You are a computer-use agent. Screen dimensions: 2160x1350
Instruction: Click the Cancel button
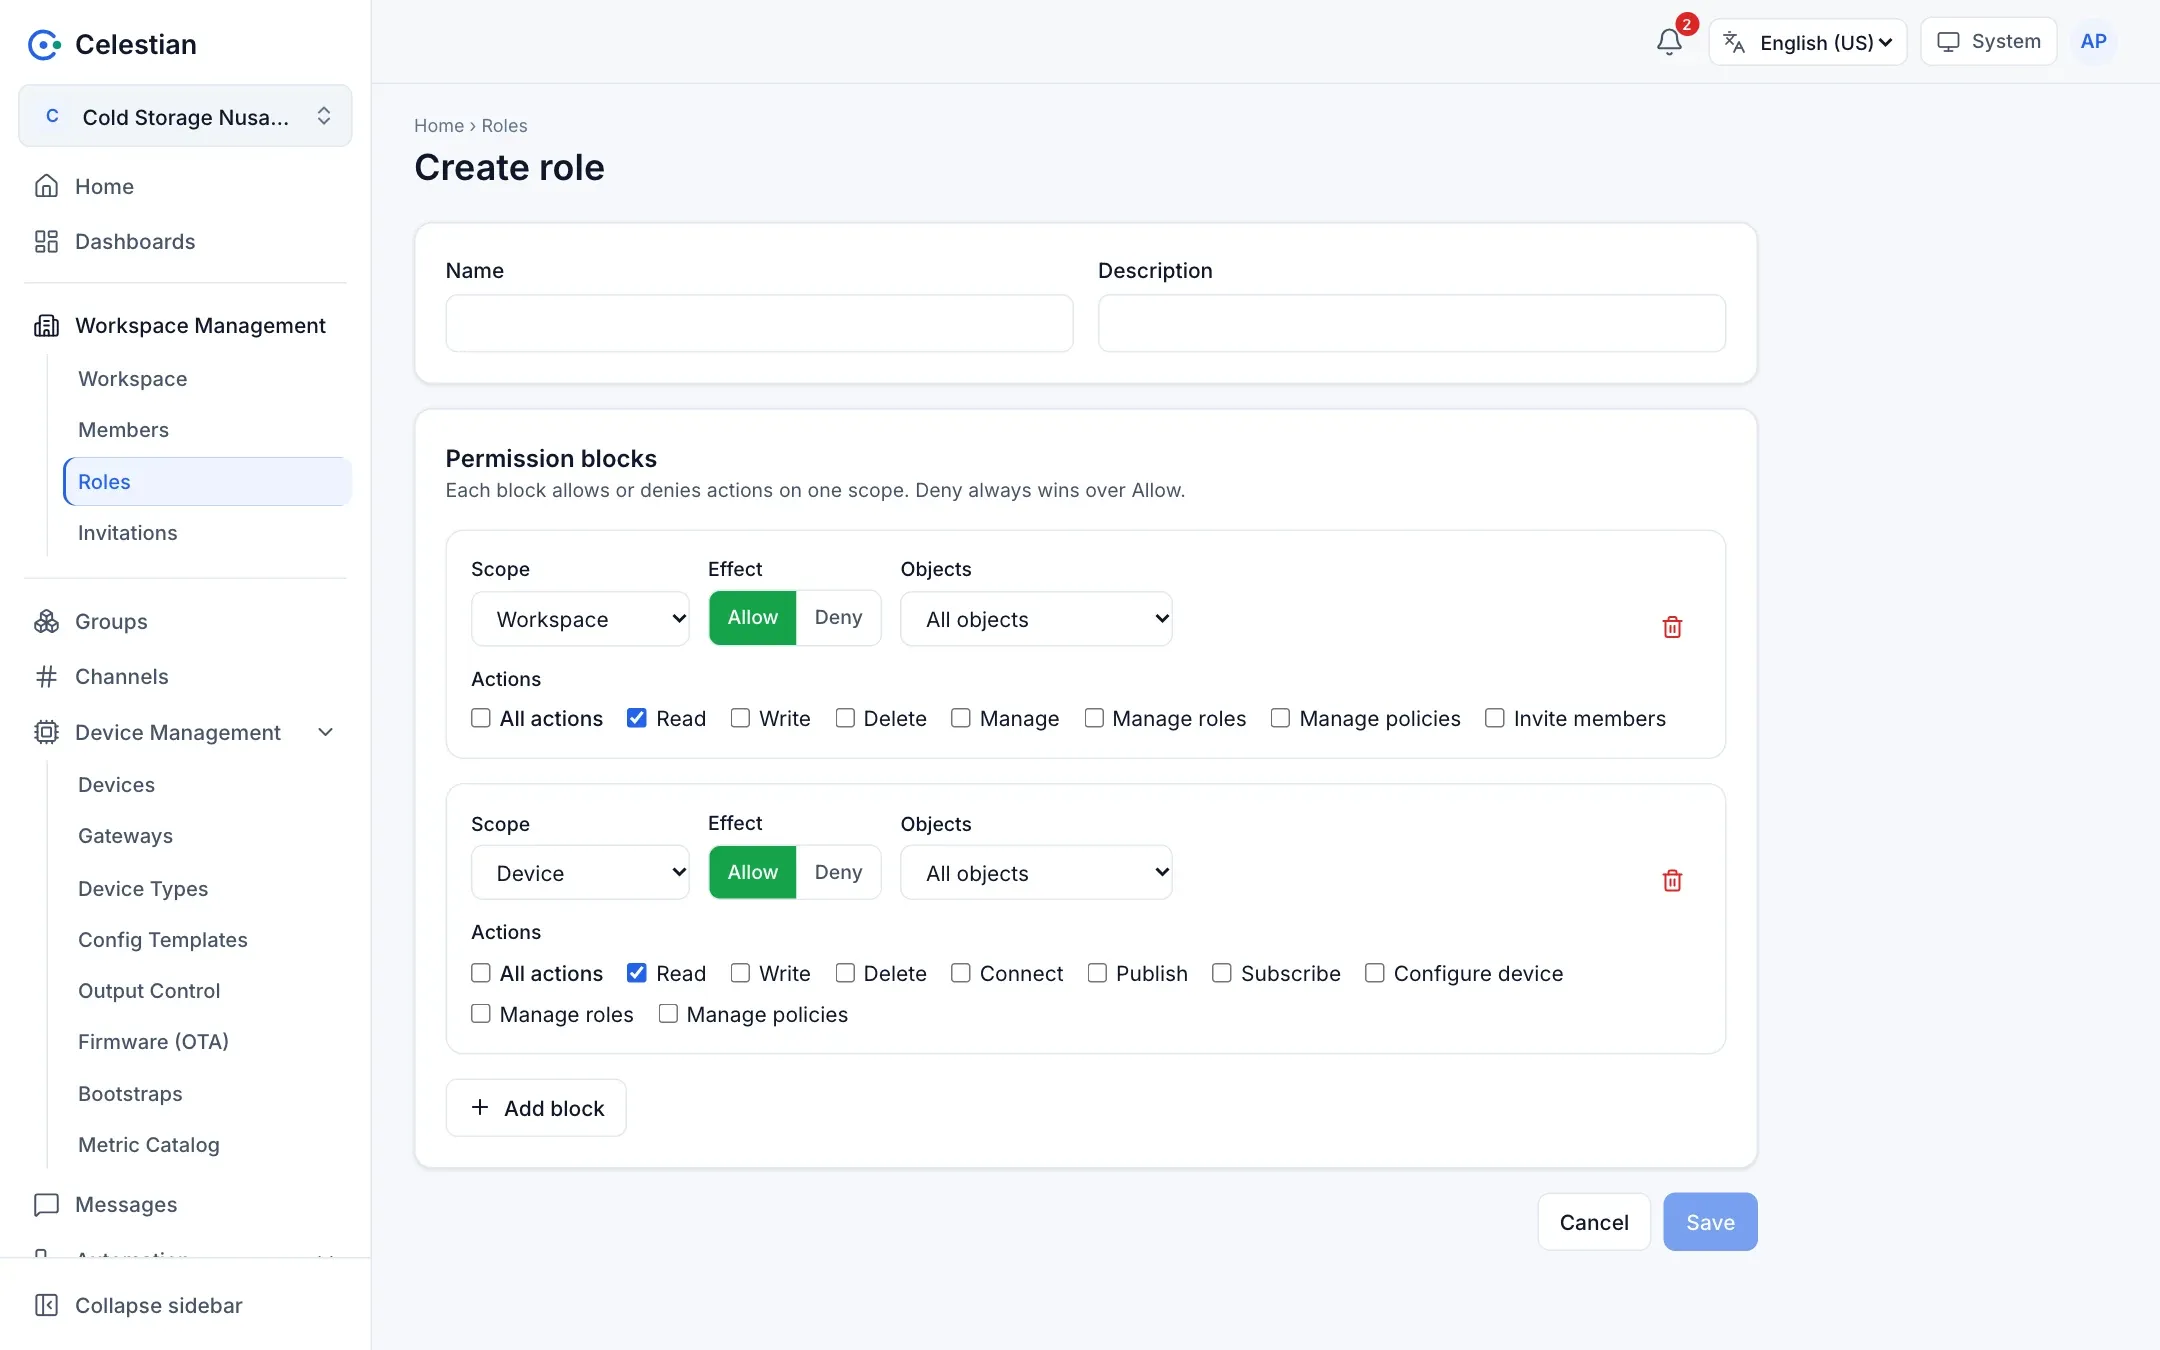[x=1594, y=1222]
